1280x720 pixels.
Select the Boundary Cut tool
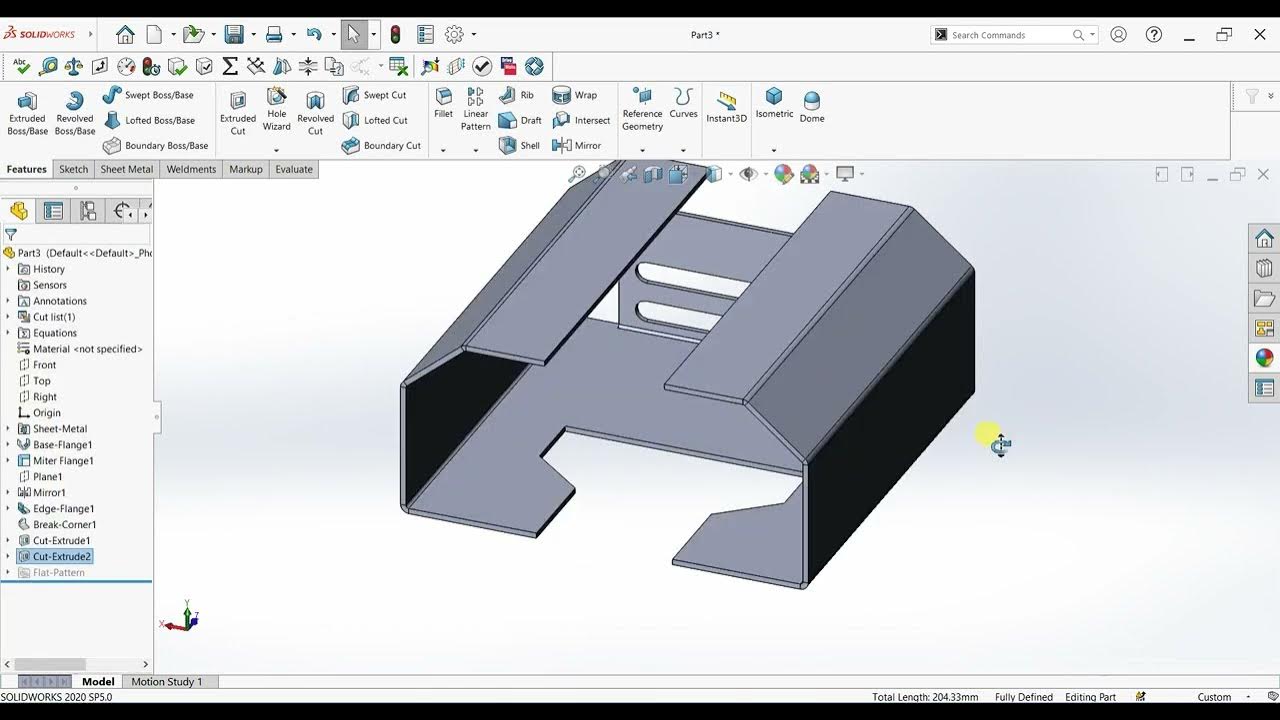pos(381,145)
